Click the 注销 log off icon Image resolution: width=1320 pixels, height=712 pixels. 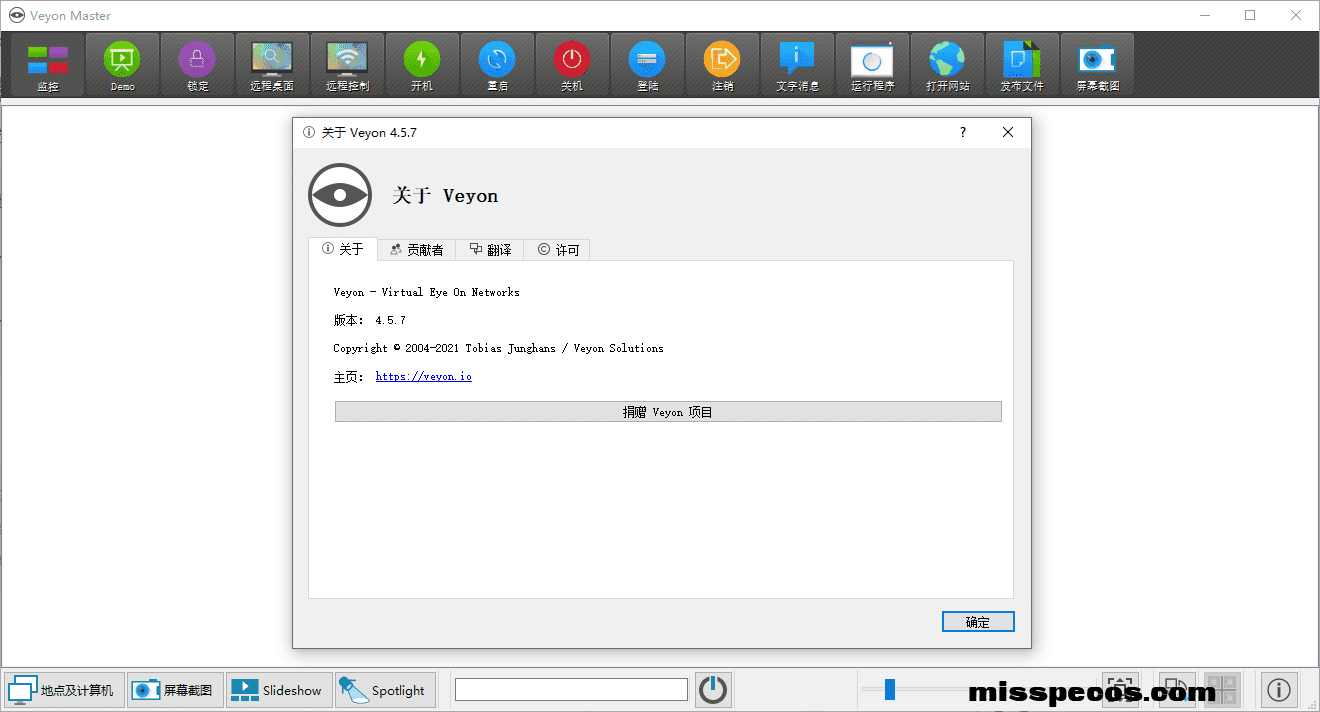click(x=722, y=66)
